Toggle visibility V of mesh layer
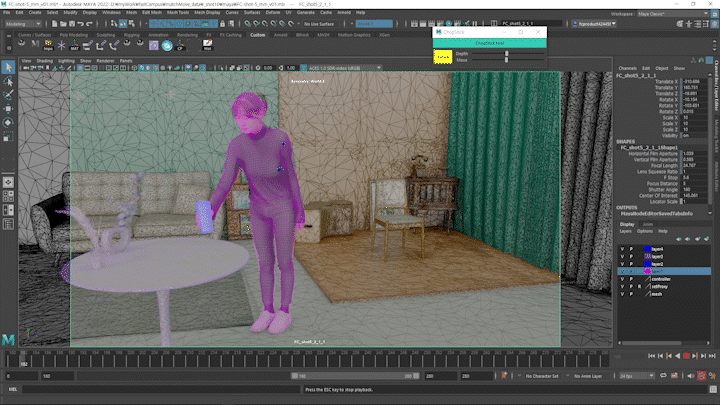 [x=622, y=294]
